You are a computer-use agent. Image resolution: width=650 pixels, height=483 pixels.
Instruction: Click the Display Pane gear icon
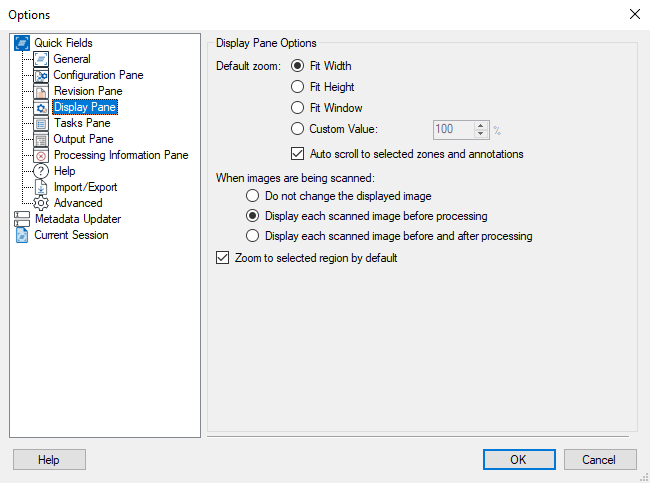pyautogui.click(x=41, y=107)
